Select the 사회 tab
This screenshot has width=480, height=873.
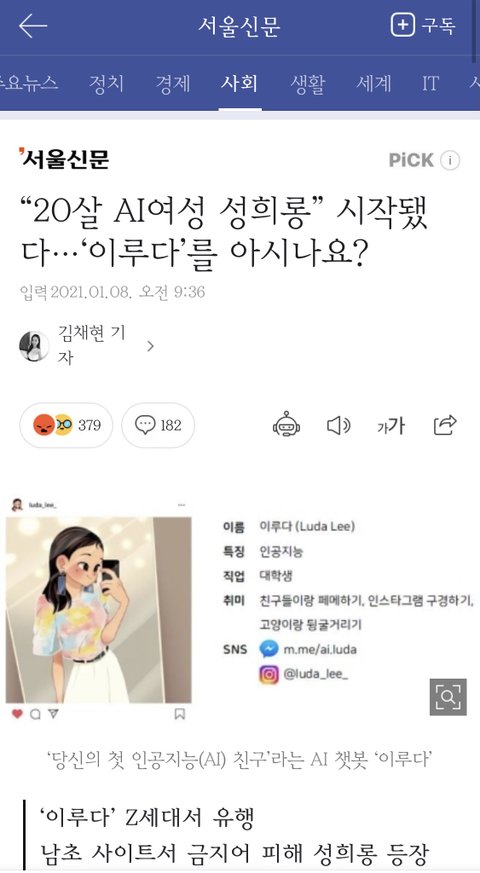coord(239,84)
